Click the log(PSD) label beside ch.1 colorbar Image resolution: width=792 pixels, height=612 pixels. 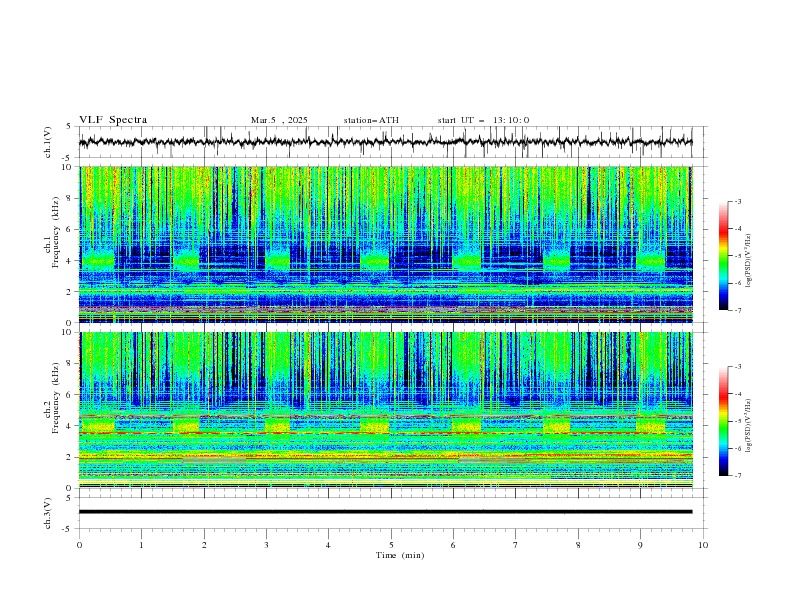tap(749, 261)
